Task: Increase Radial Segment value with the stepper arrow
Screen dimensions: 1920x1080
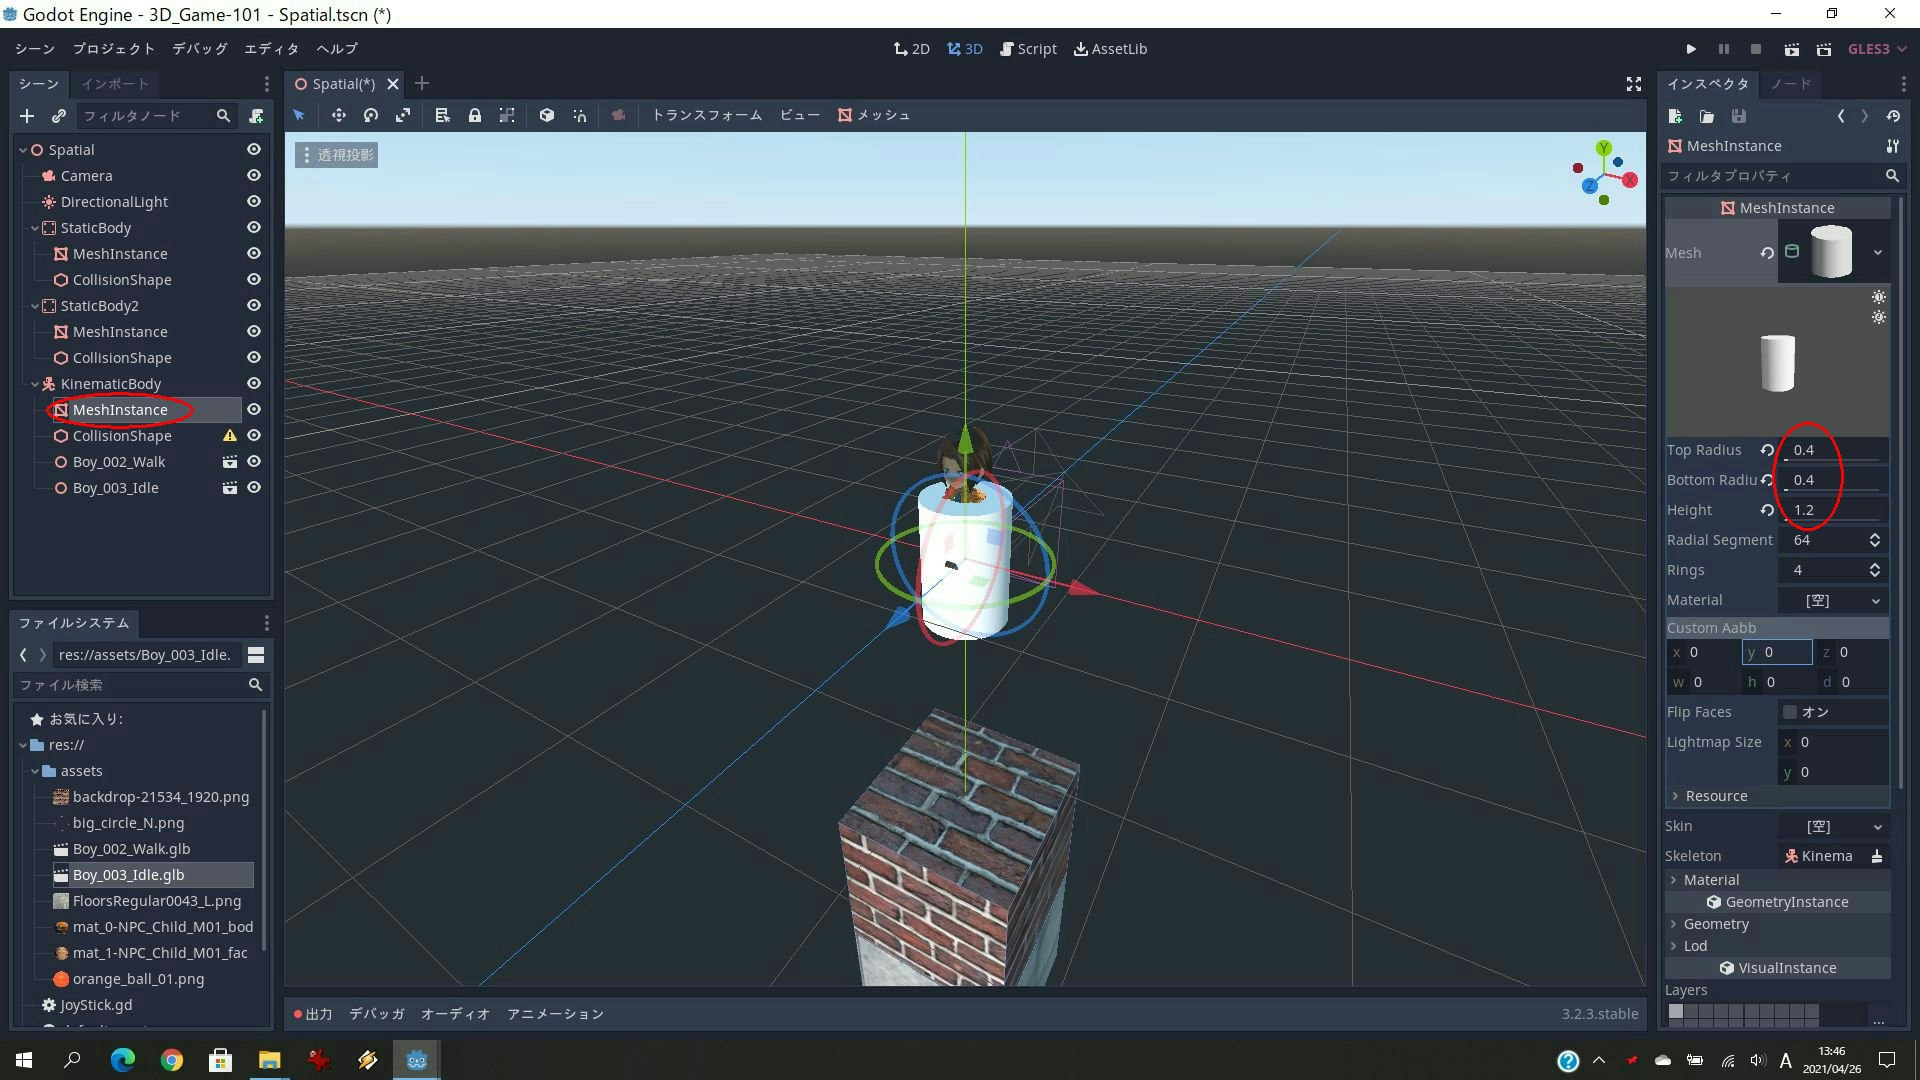Action: tap(1874, 535)
